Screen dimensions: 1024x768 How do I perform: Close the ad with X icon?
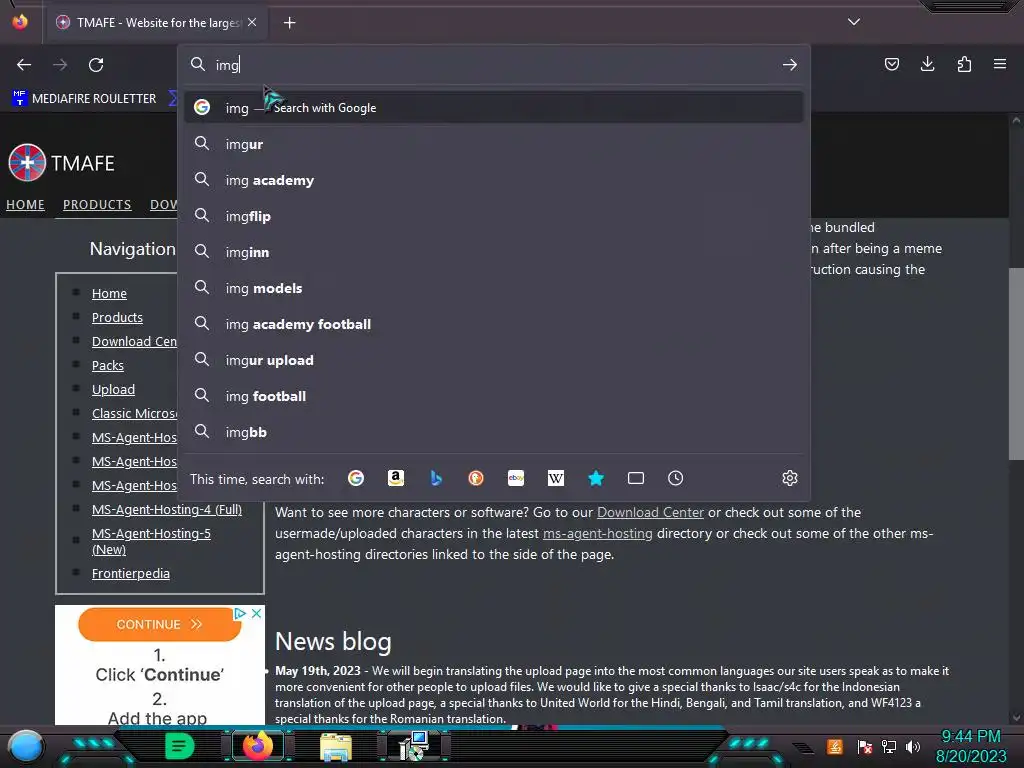point(257,613)
